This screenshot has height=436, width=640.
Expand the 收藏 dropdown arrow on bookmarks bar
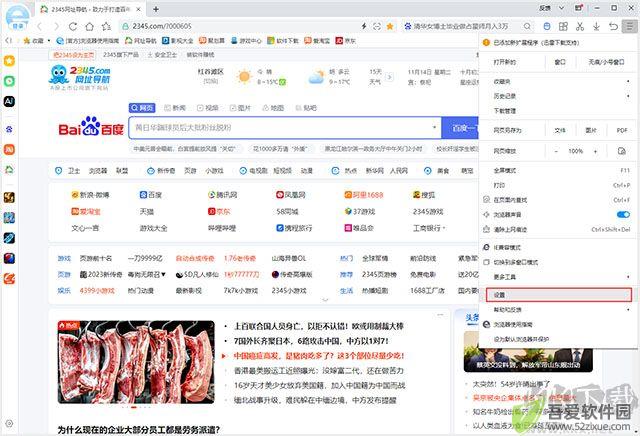[49, 40]
